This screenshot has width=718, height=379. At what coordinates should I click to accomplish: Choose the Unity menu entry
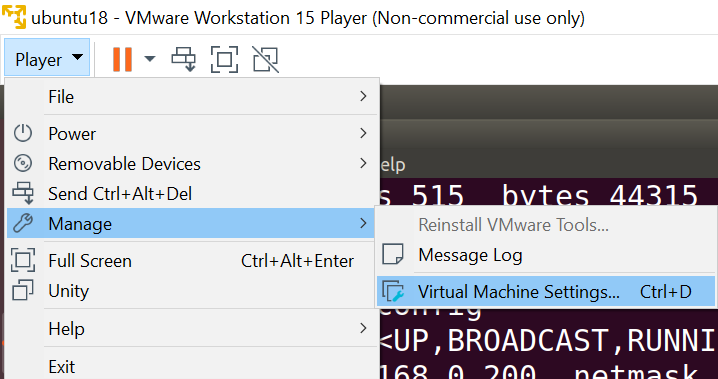192,291
